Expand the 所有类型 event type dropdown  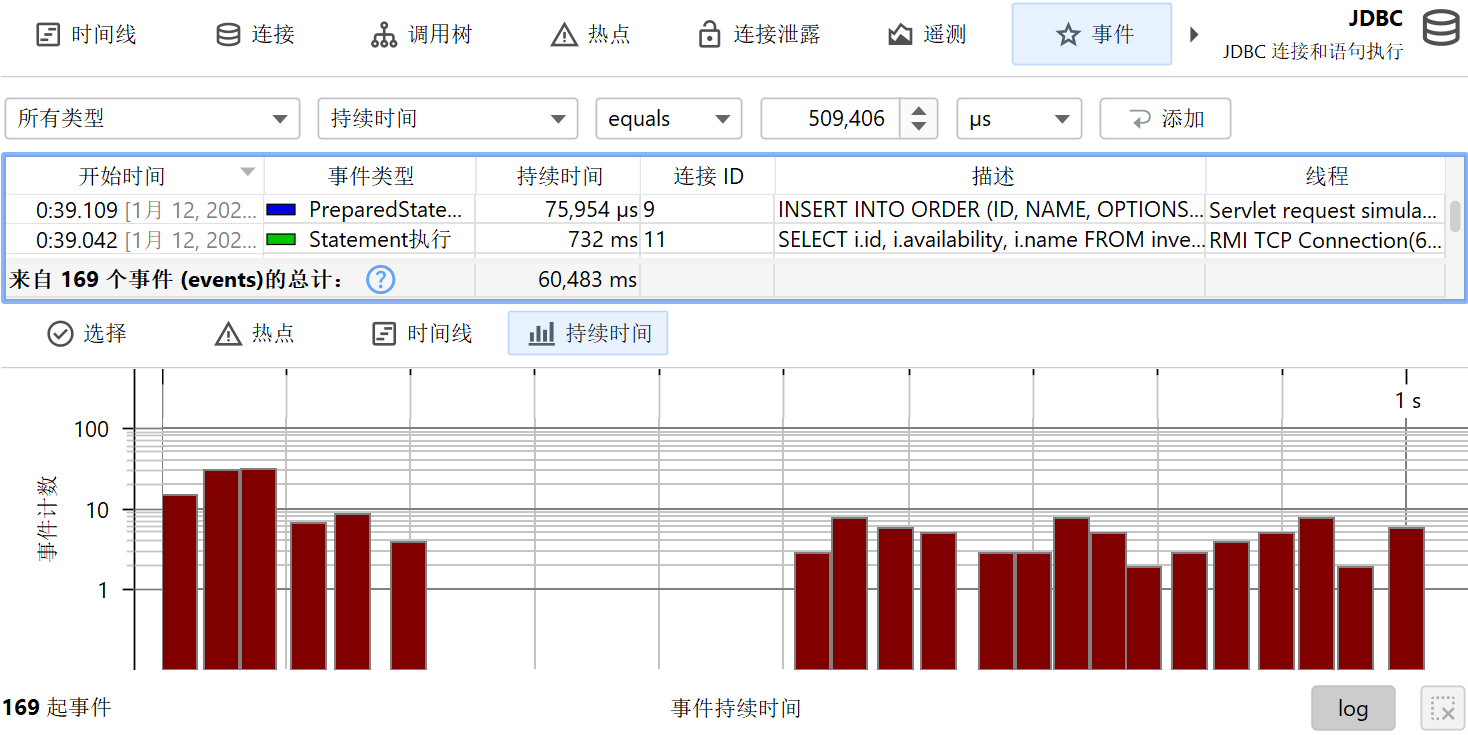[x=152, y=119]
